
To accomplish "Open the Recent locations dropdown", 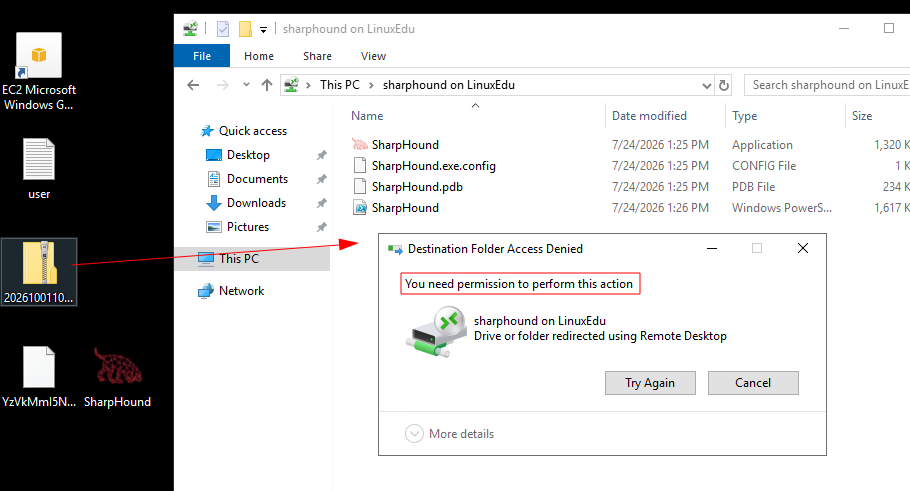I will pos(246,85).
